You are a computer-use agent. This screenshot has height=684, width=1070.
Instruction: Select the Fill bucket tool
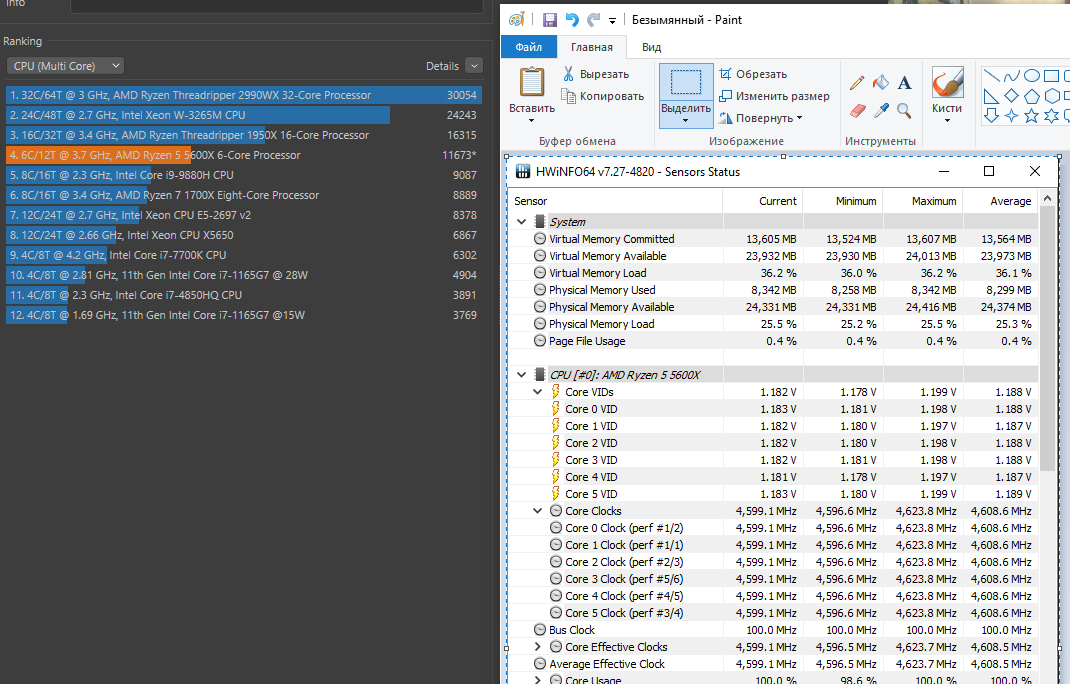coord(881,83)
